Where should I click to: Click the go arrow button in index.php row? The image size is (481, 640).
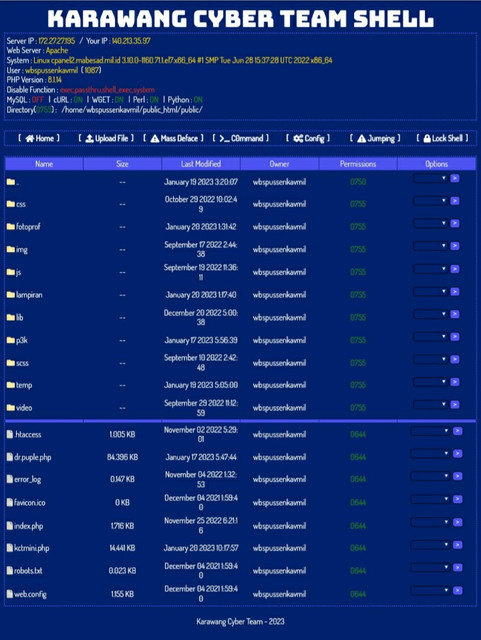pos(458,522)
